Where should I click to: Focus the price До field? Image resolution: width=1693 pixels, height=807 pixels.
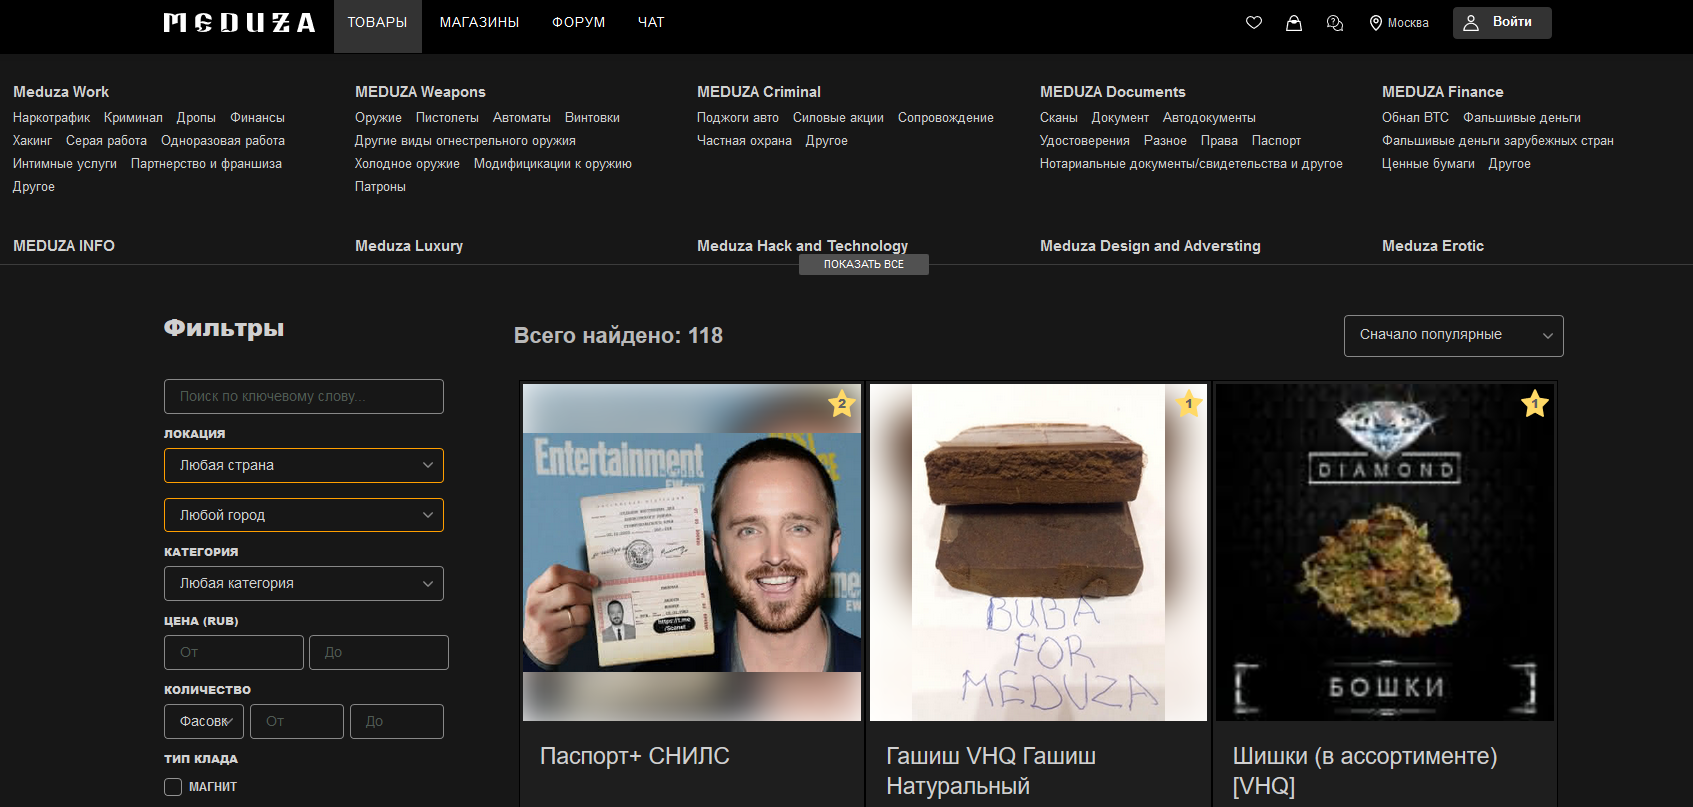click(379, 652)
